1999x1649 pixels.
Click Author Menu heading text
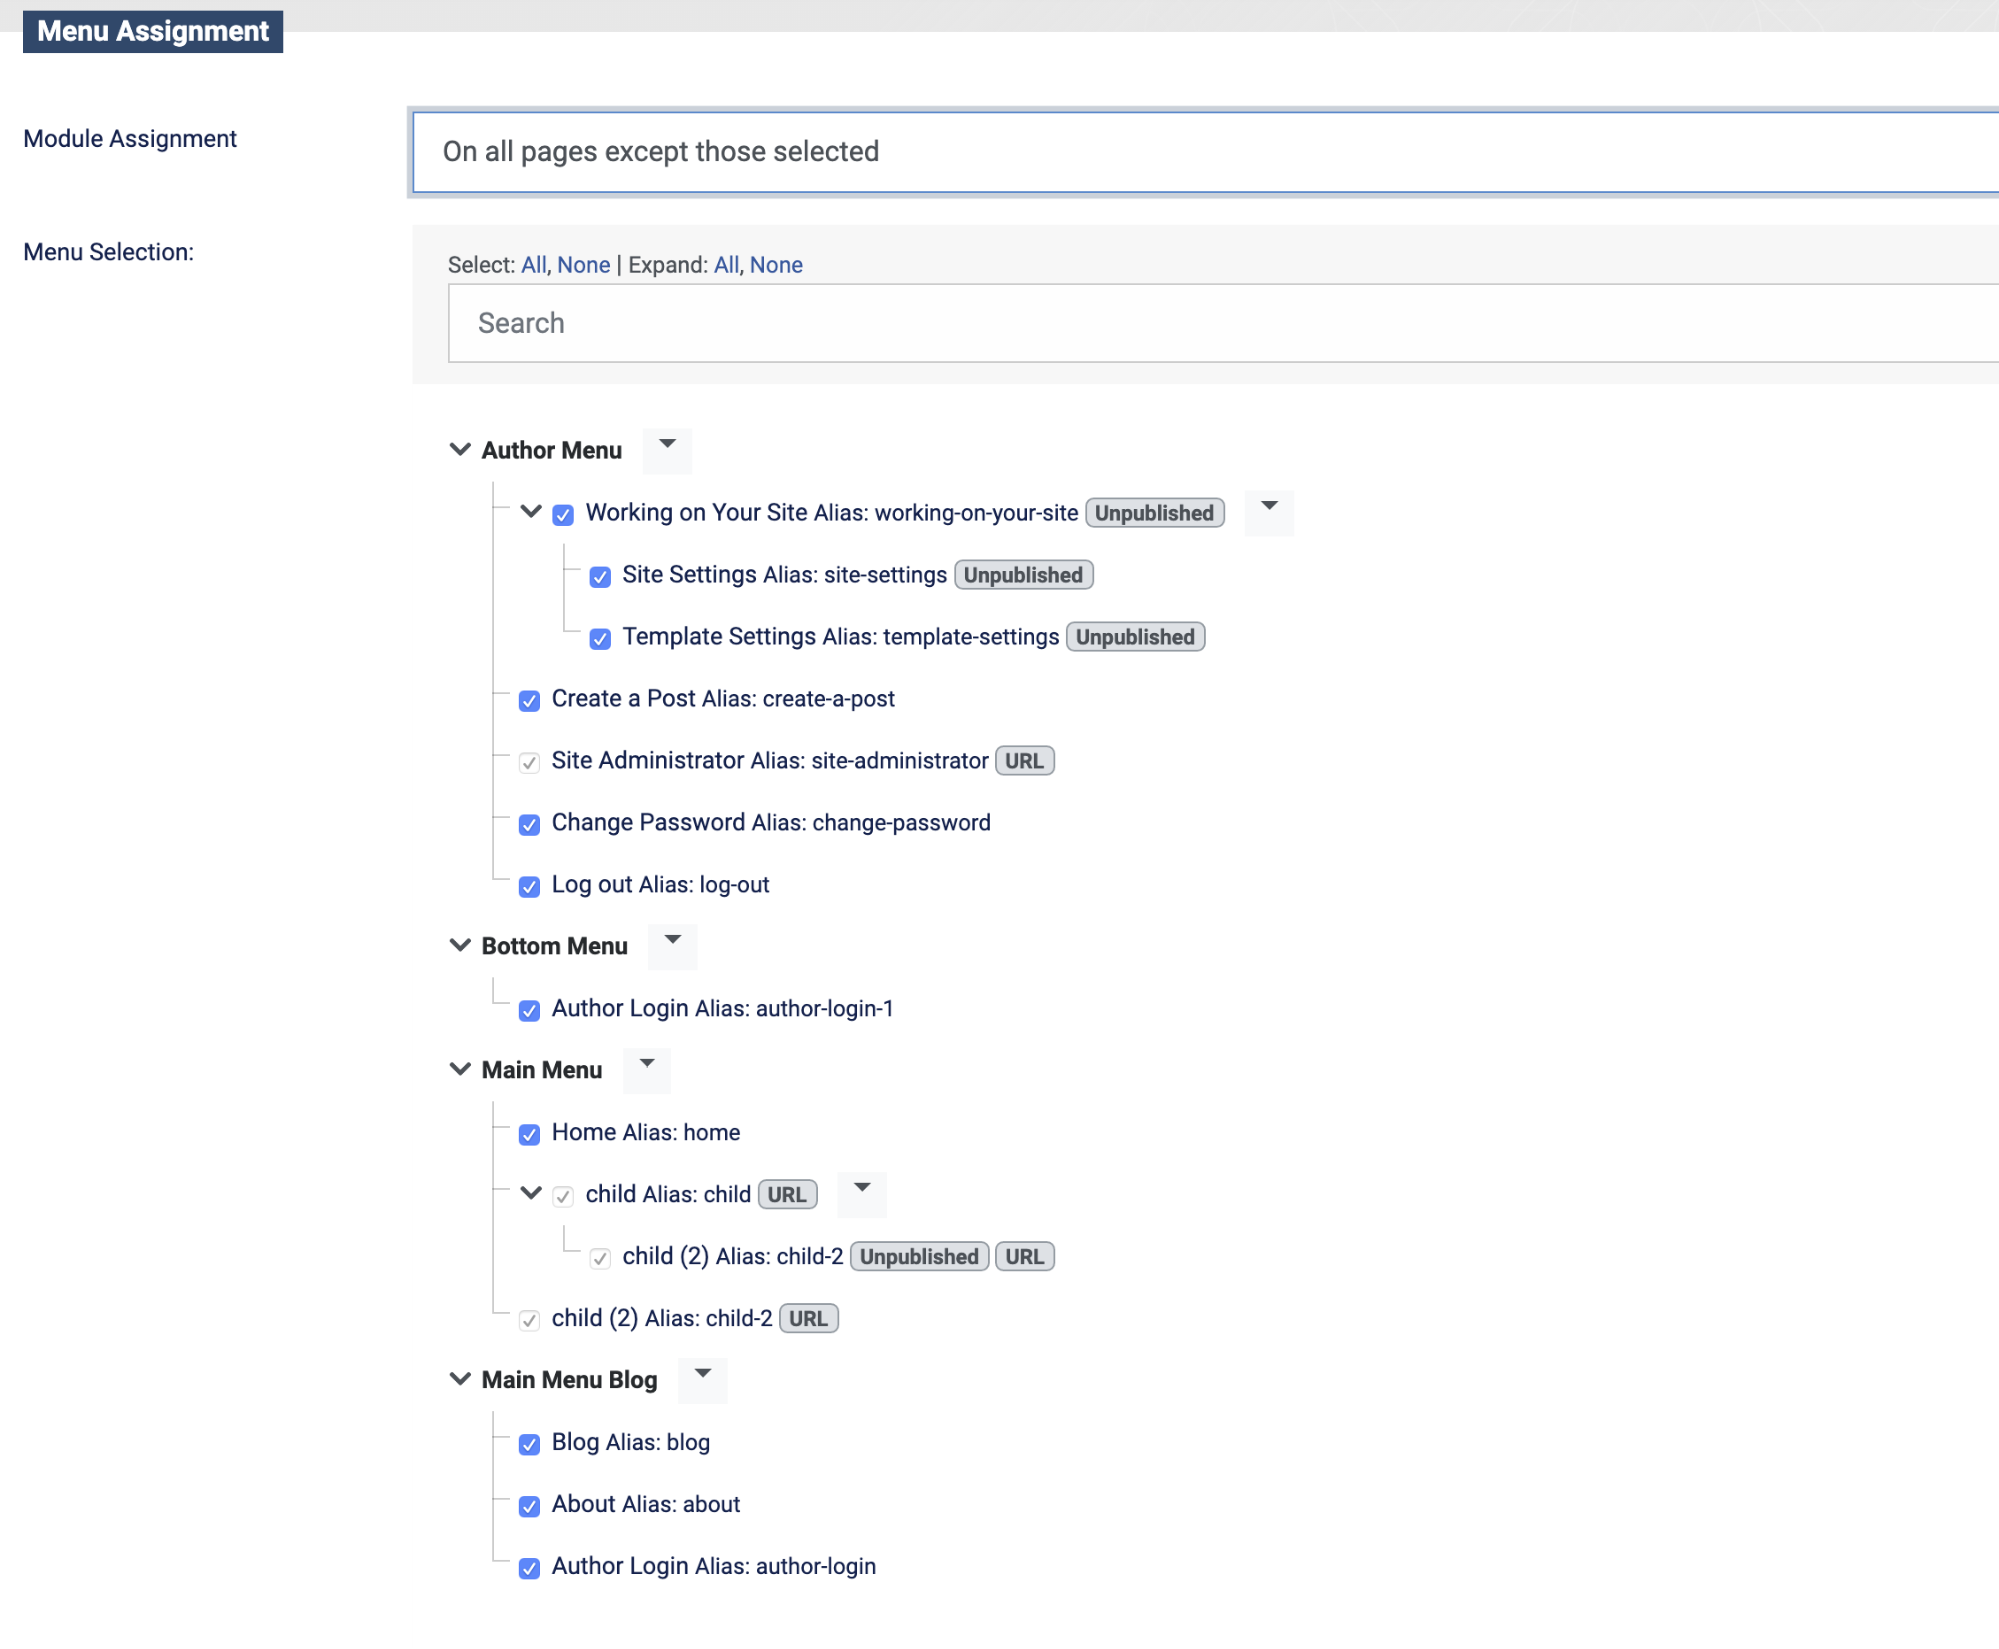click(552, 450)
